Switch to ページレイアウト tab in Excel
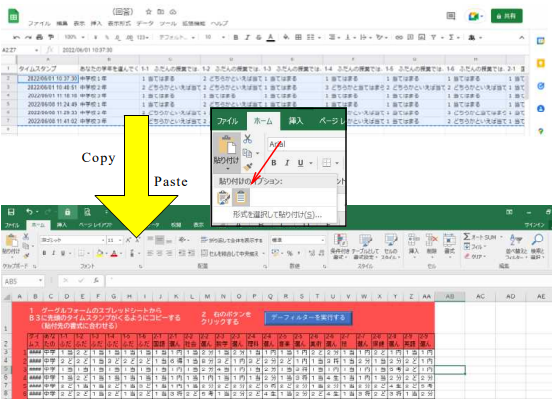 click(95, 225)
